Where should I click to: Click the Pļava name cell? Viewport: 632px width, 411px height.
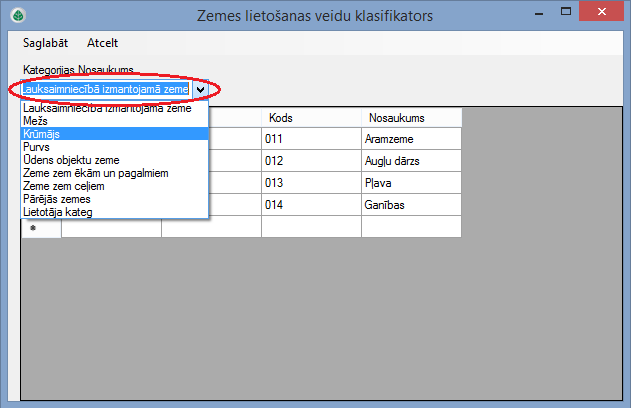(411, 183)
